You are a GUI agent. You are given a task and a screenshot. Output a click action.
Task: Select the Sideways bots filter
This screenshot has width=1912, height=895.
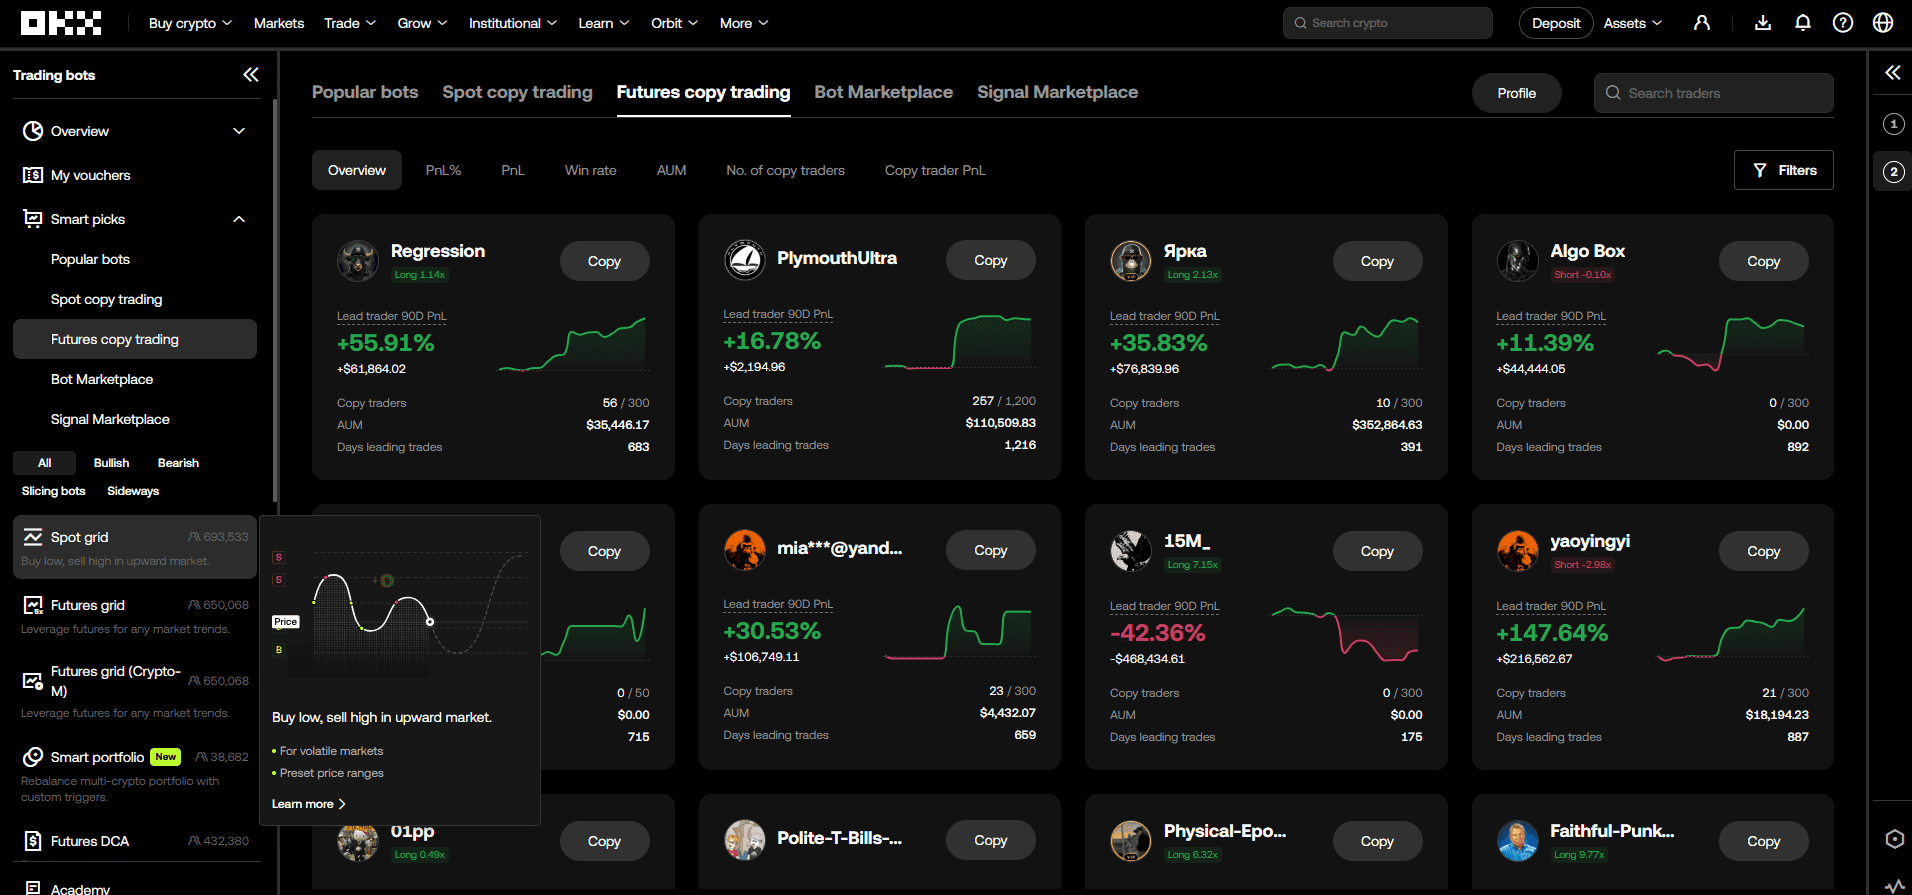pos(133,491)
